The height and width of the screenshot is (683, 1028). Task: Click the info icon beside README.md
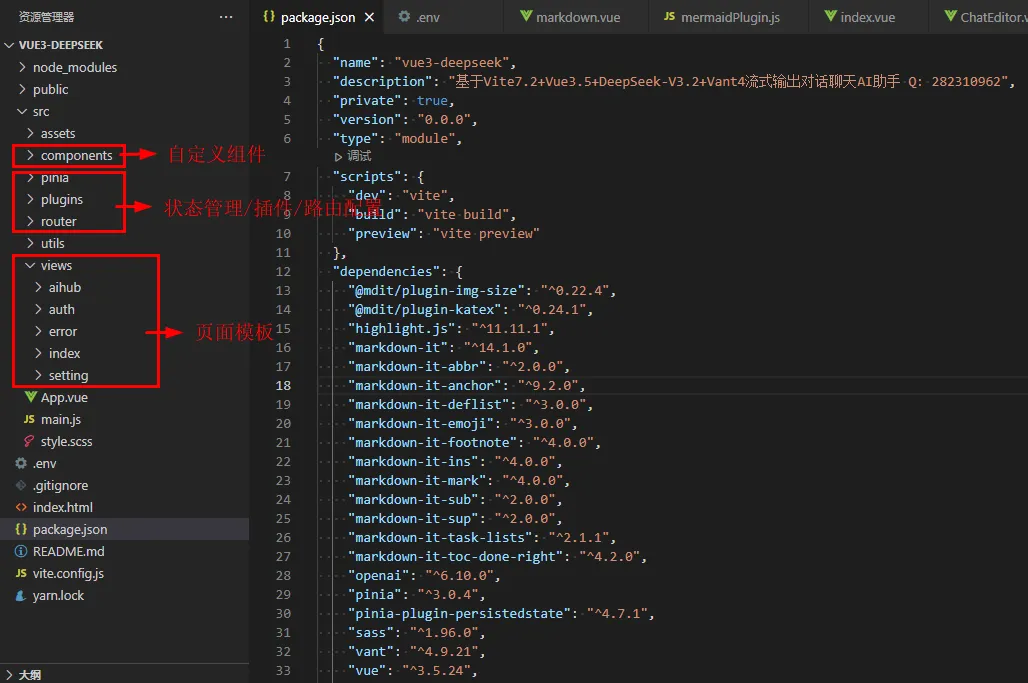click(x=22, y=551)
